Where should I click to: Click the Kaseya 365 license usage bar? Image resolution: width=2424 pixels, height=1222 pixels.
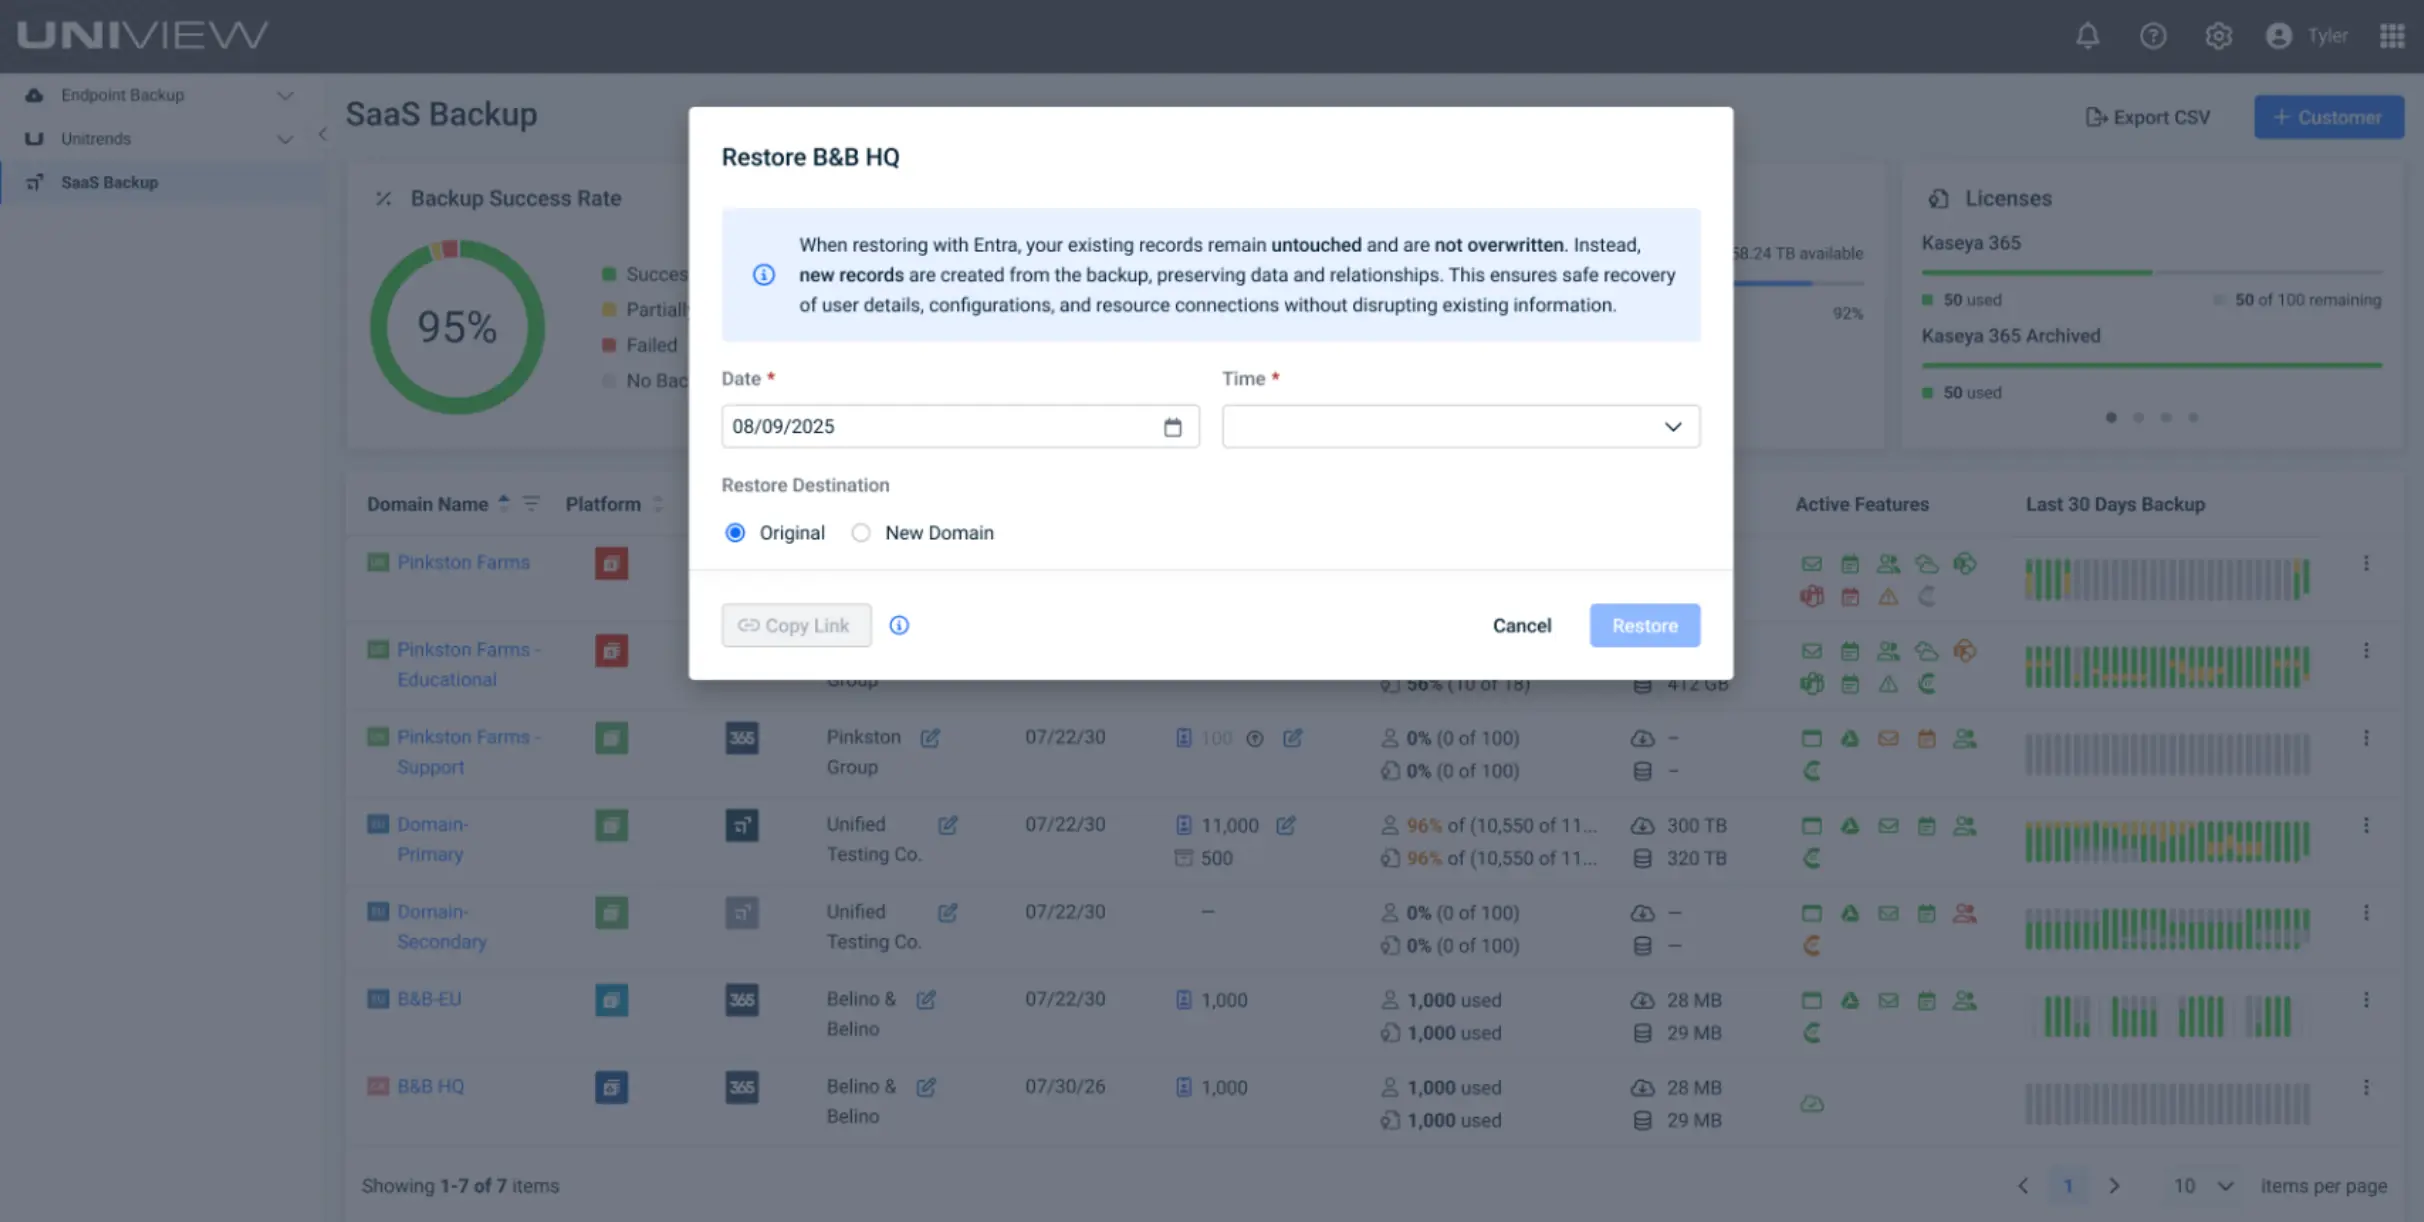point(2151,272)
